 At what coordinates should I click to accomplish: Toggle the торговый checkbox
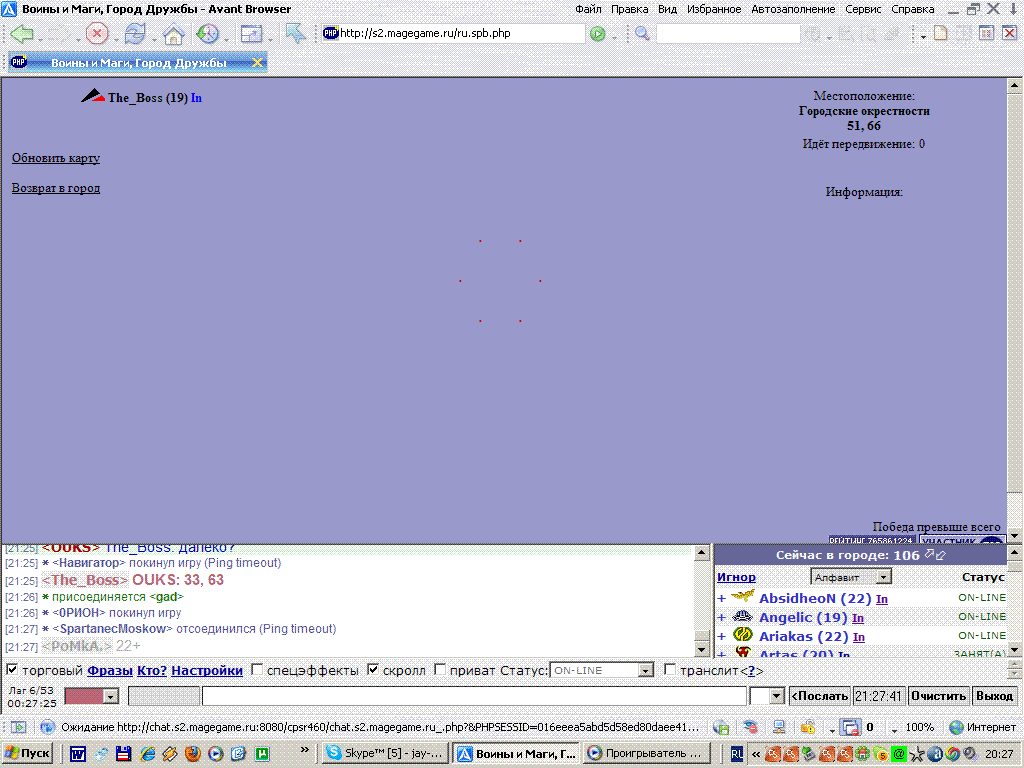[x=12, y=669]
